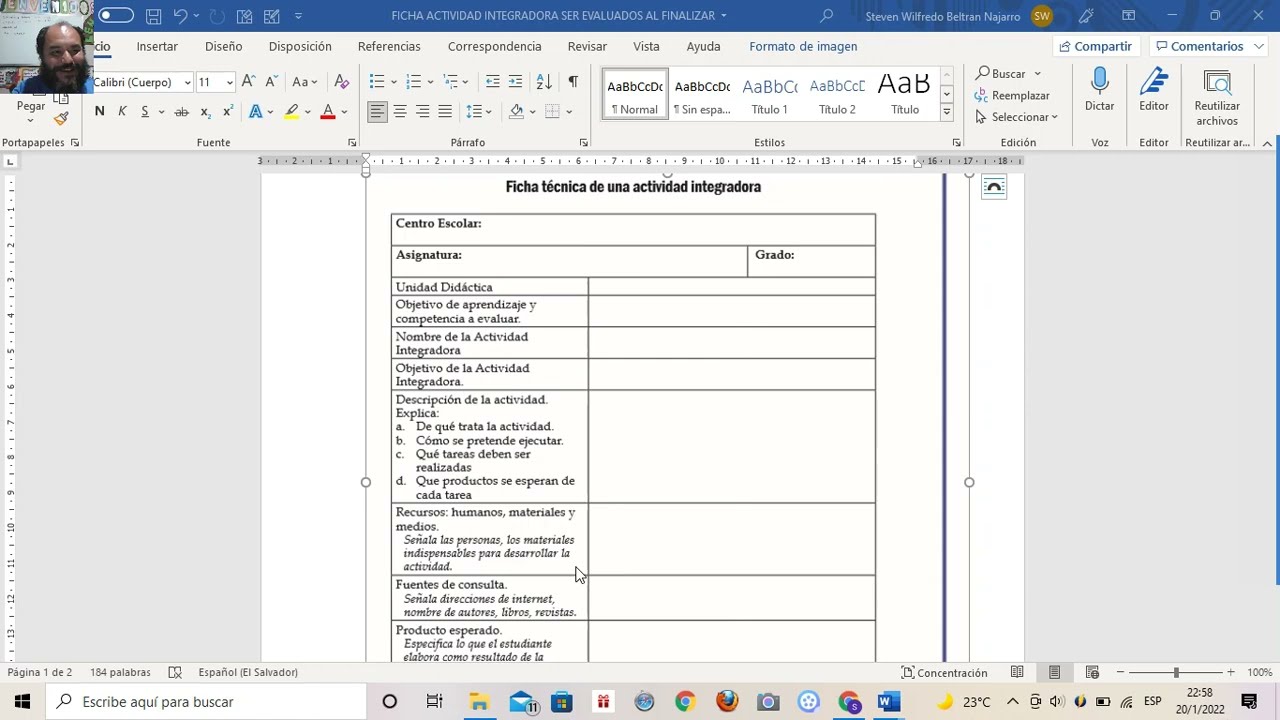Toggle bold formatting (N)

tap(99, 112)
